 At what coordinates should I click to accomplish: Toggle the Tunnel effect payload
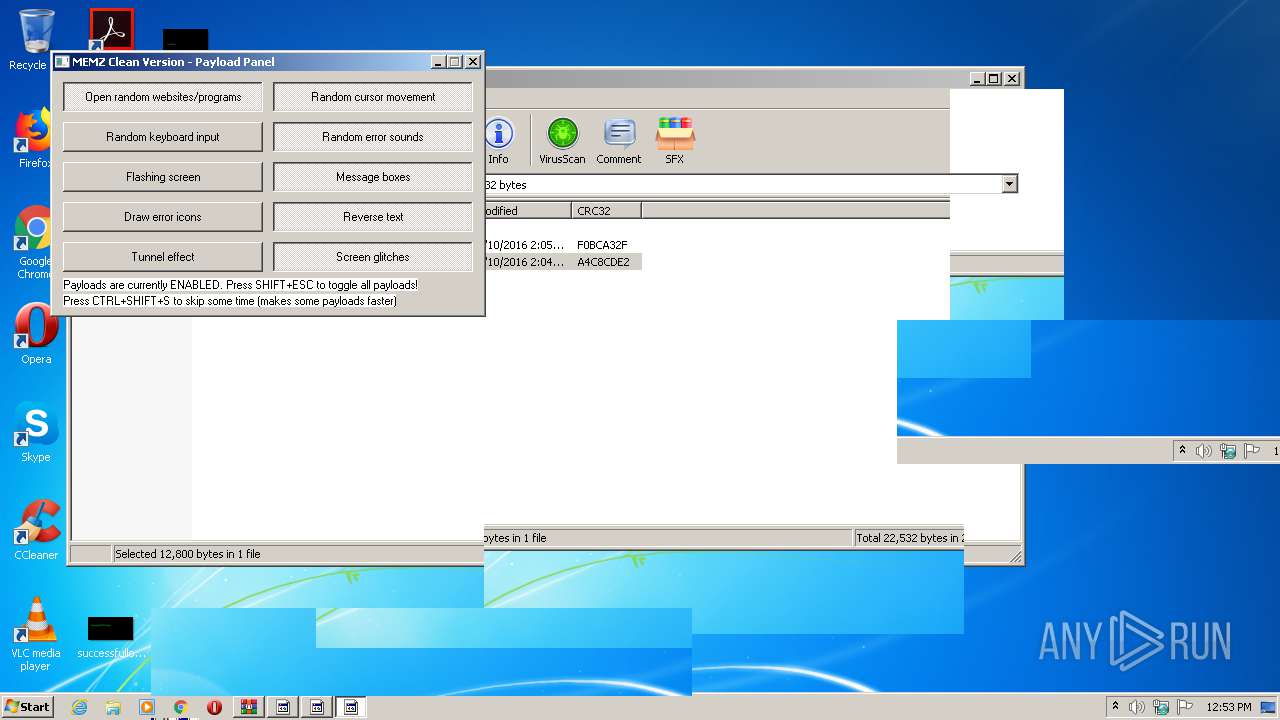(x=163, y=257)
